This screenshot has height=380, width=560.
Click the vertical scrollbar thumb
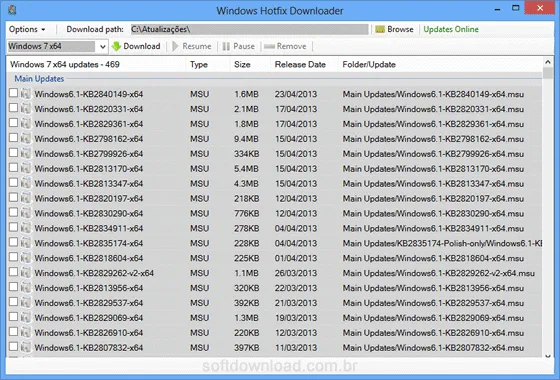click(548, 73)
